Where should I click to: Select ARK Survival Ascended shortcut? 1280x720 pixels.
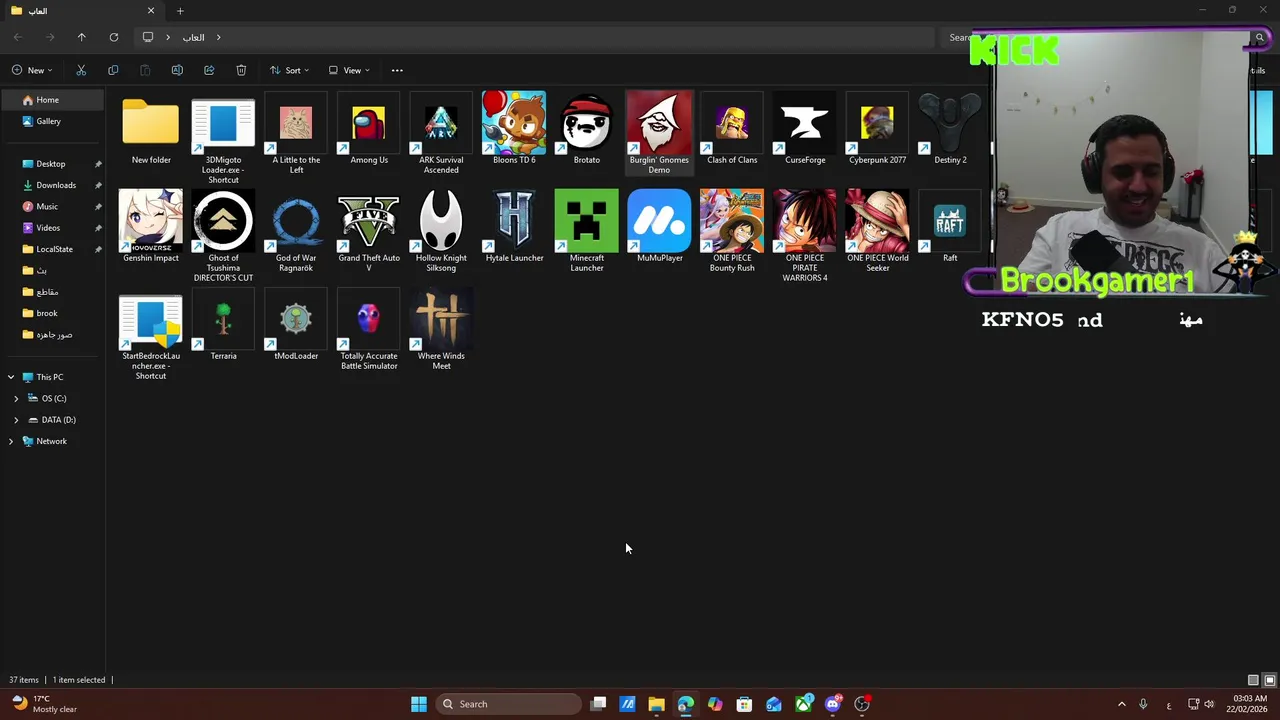pyautogui.click(x=441, y=133)
